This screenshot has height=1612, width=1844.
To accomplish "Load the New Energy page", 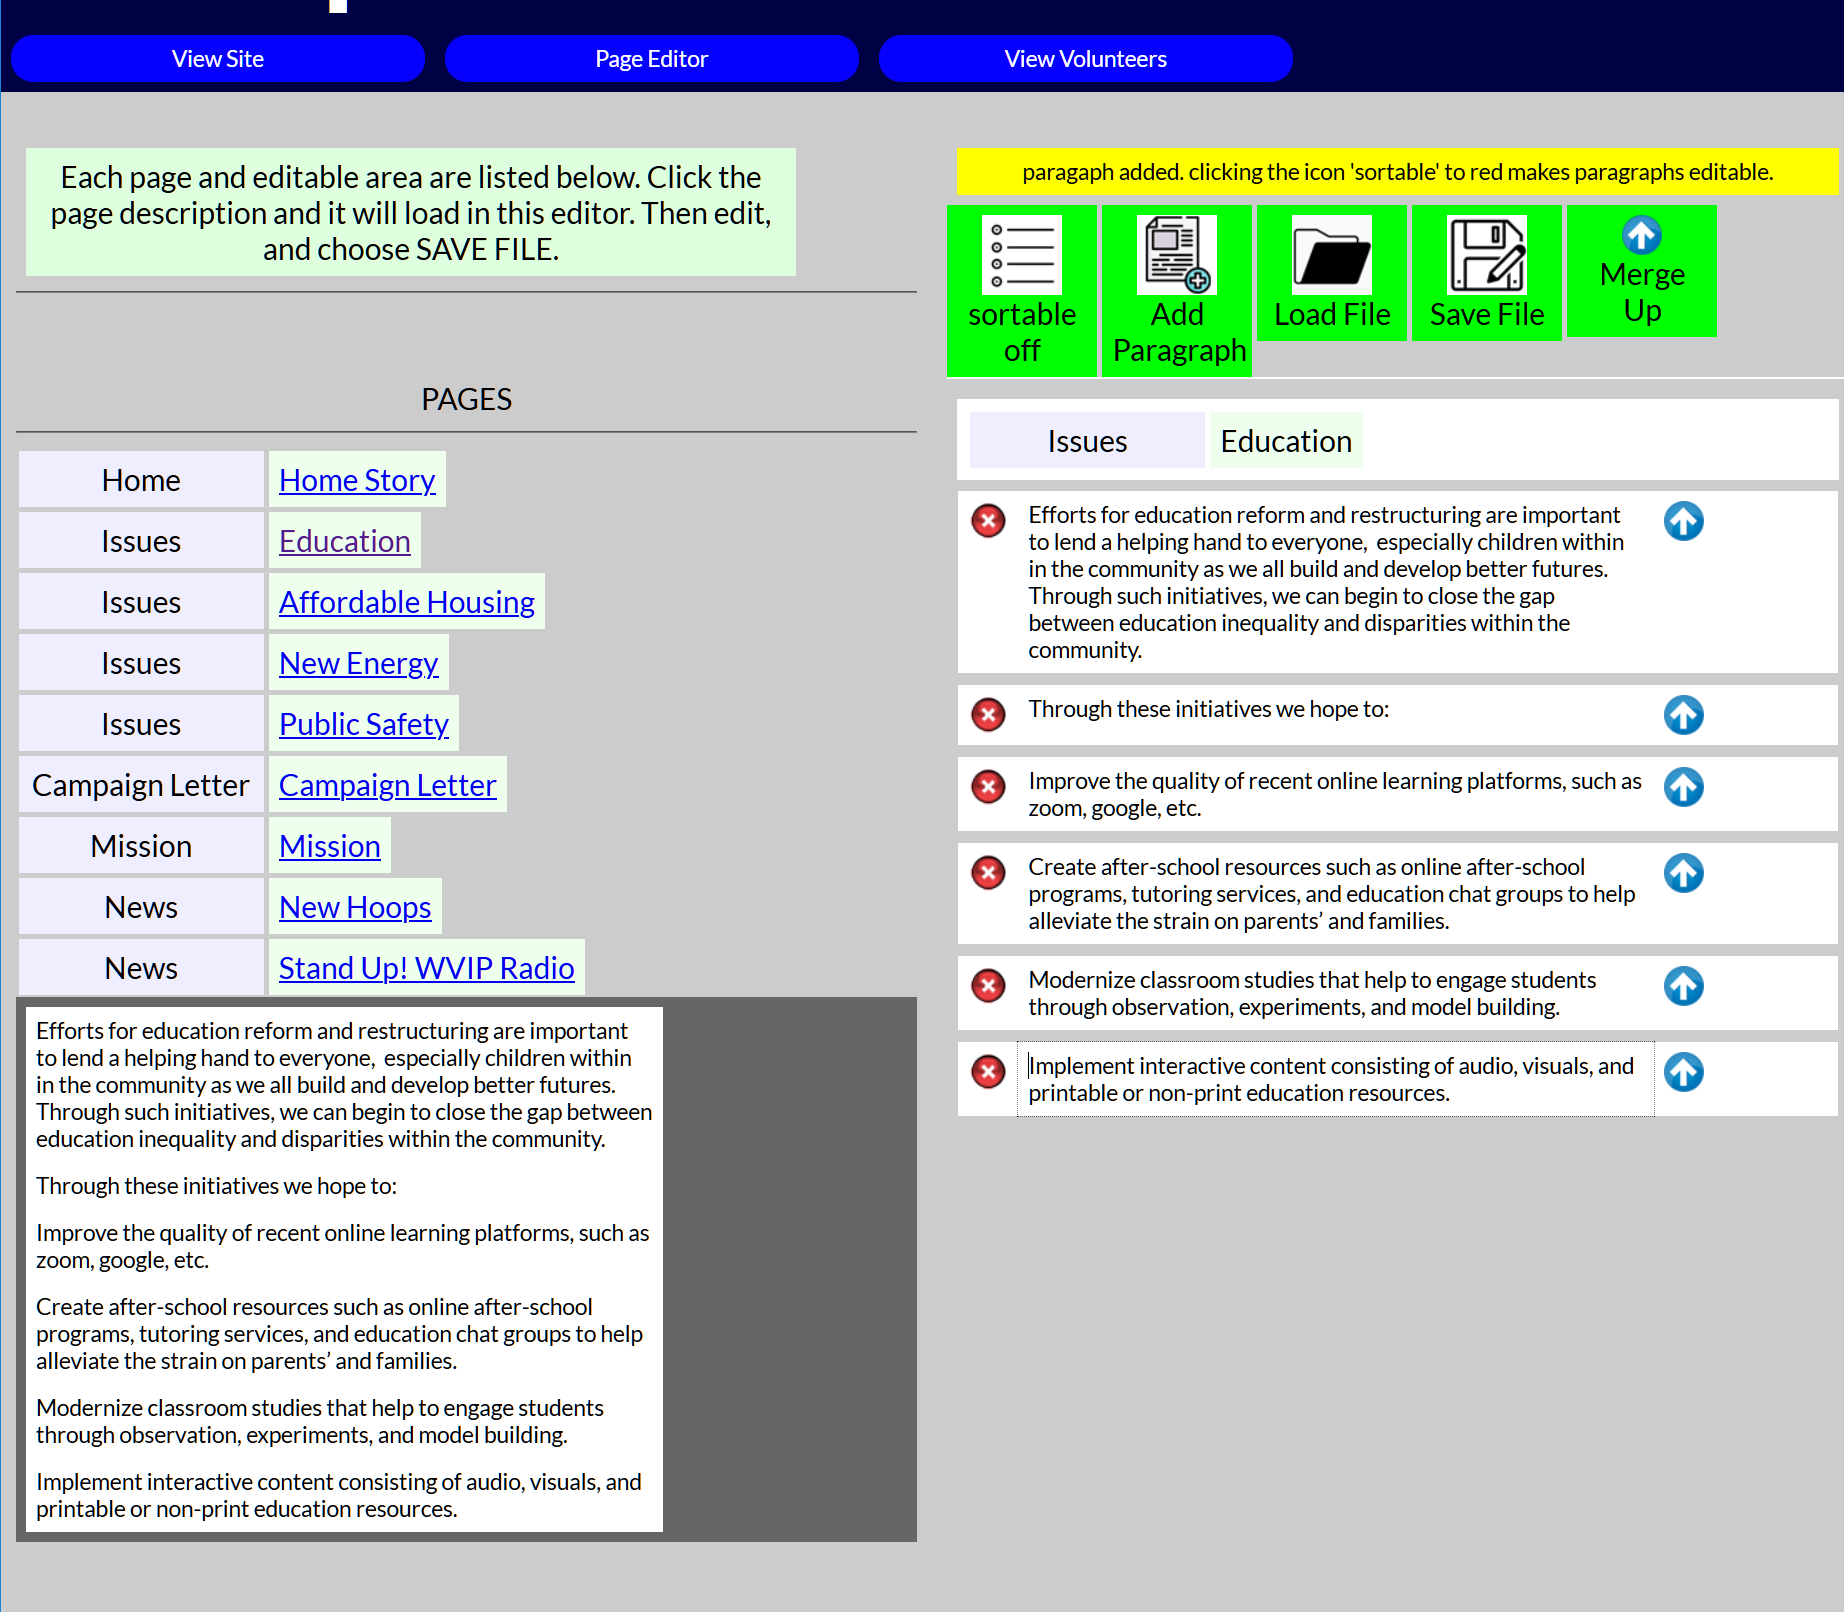I will pyautogui.click(x=359, y=663).
